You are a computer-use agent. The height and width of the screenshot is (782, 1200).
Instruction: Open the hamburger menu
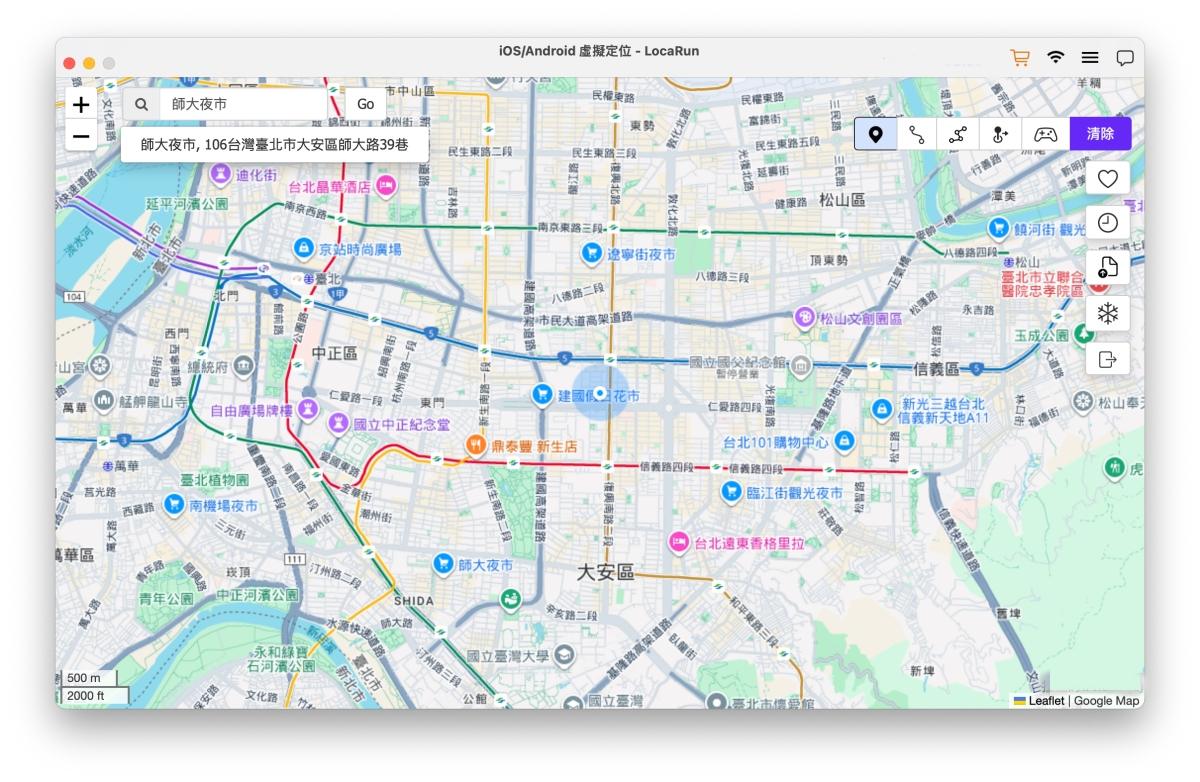click(1090, 58)
